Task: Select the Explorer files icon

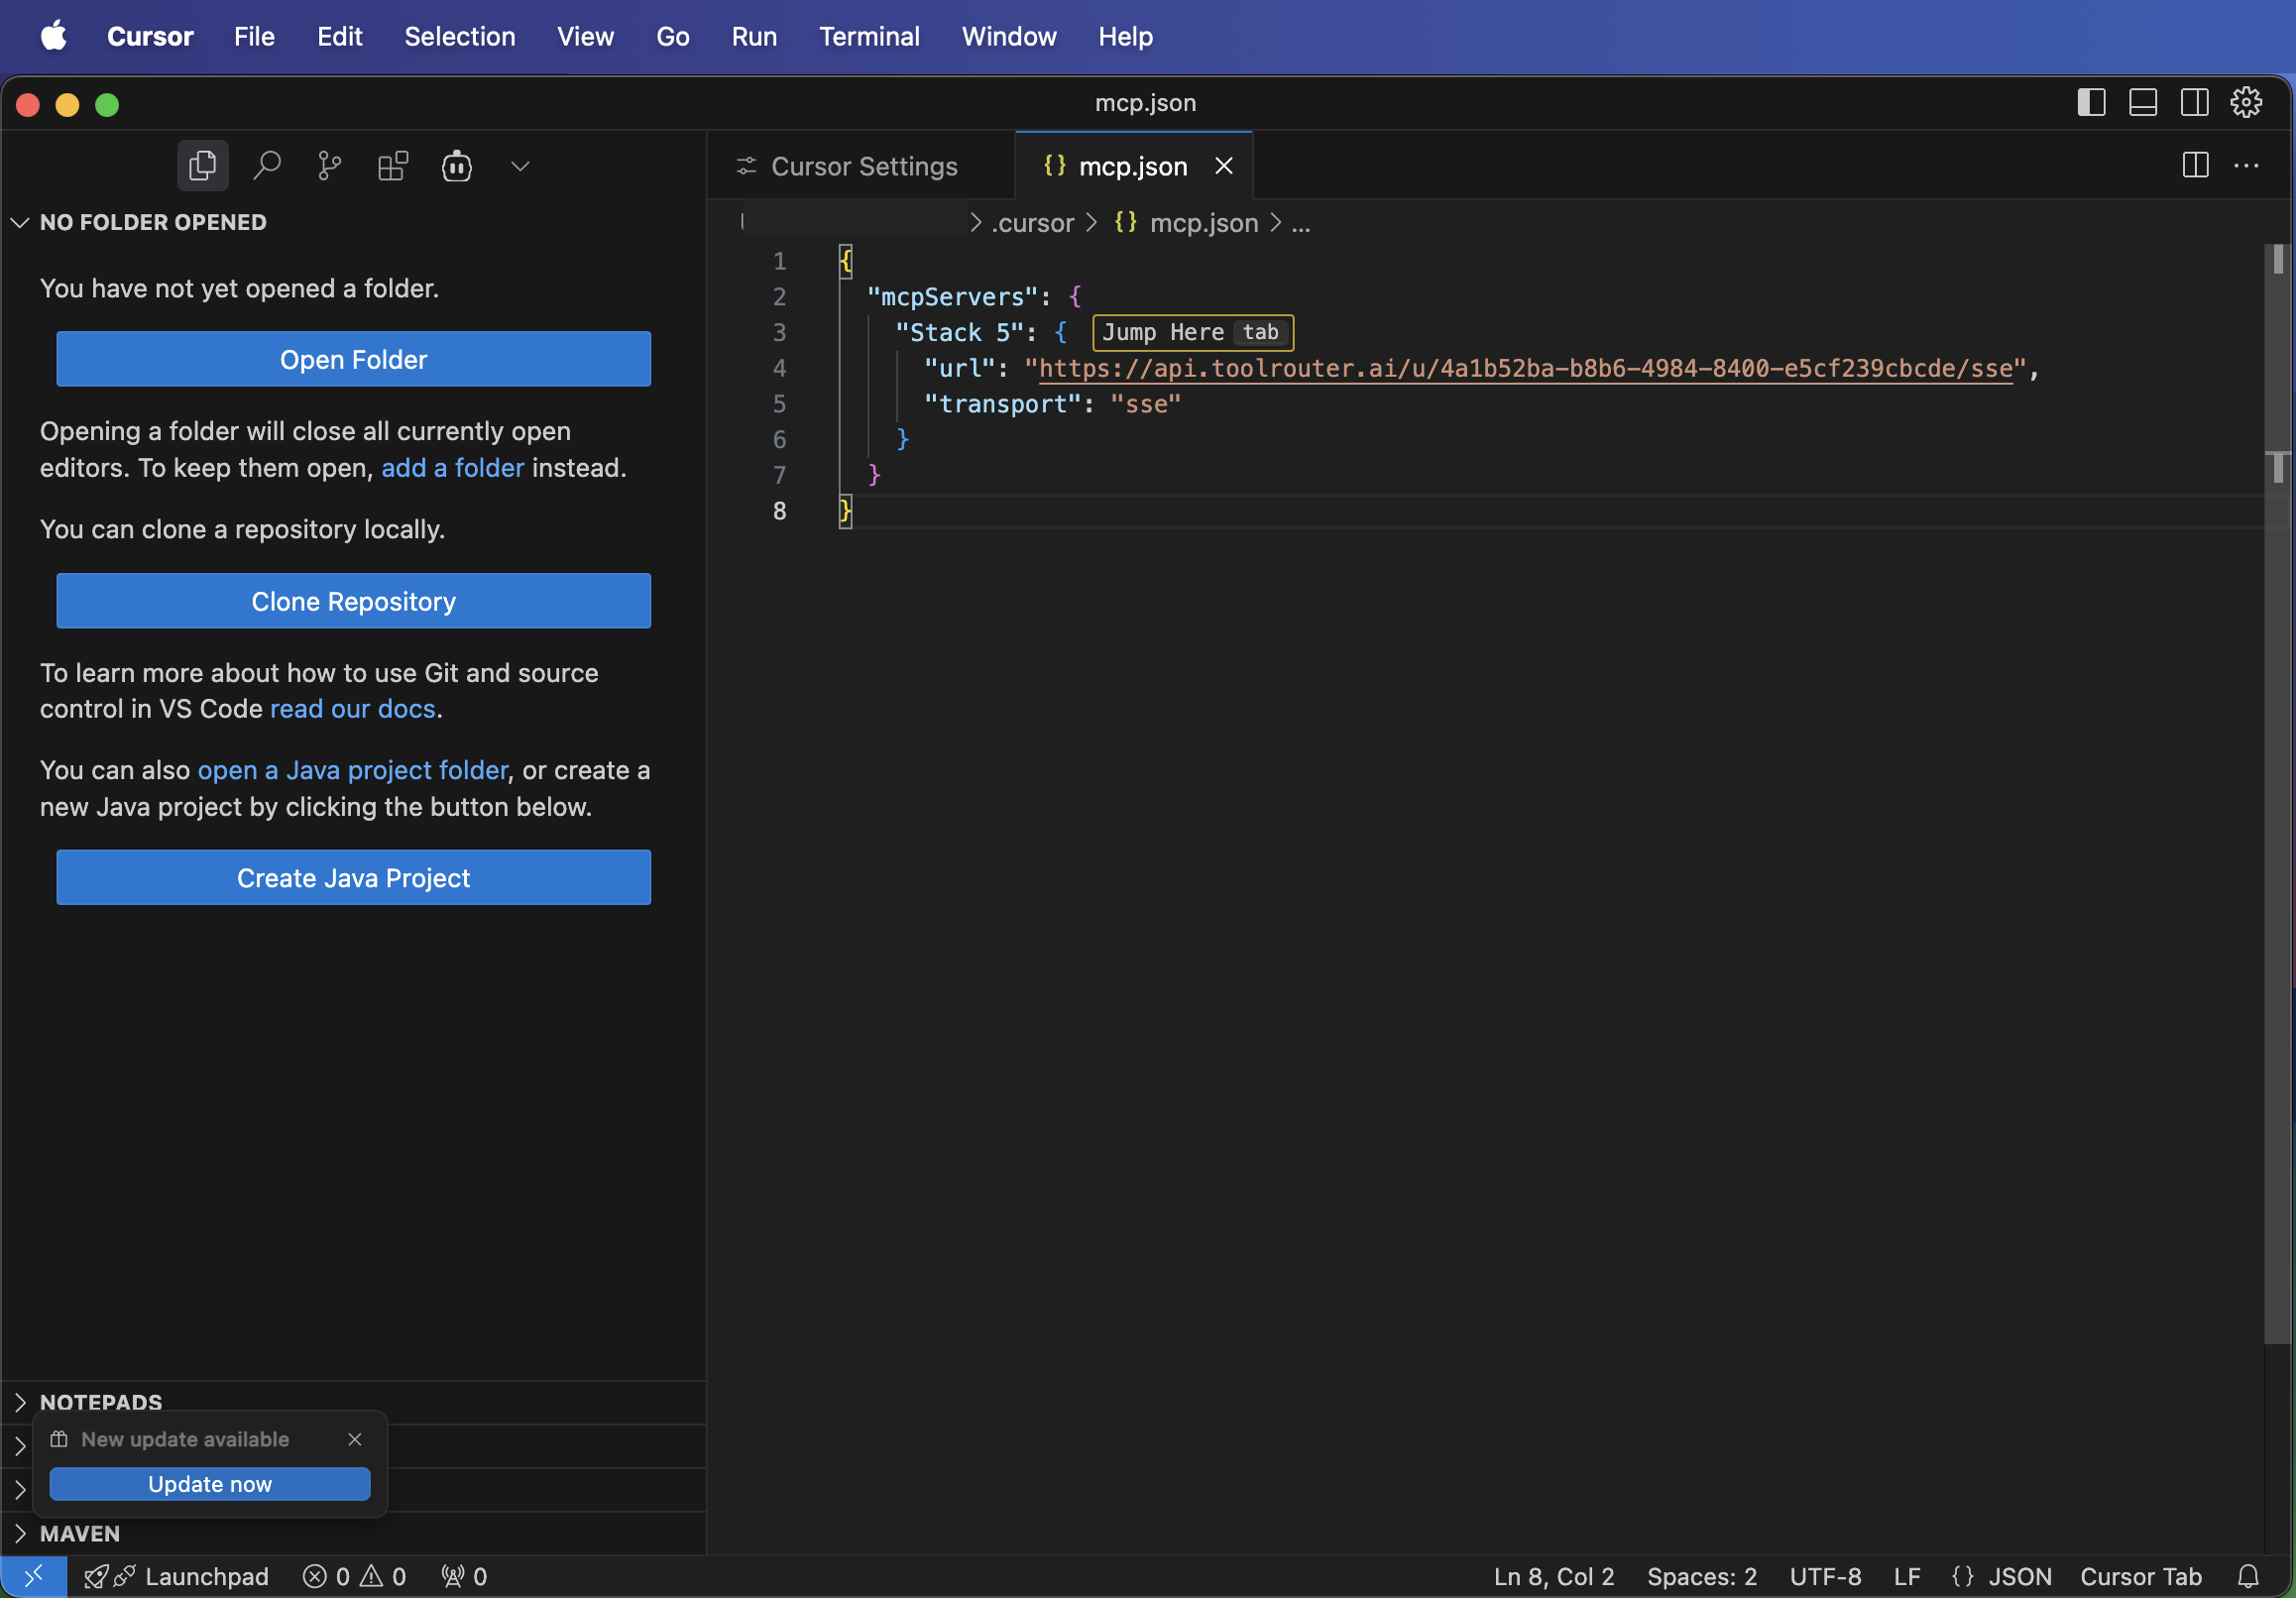Action: tap(203, 165)
